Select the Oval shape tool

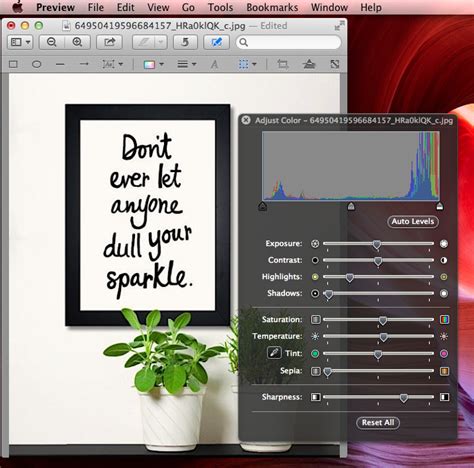tap(36, 64)
